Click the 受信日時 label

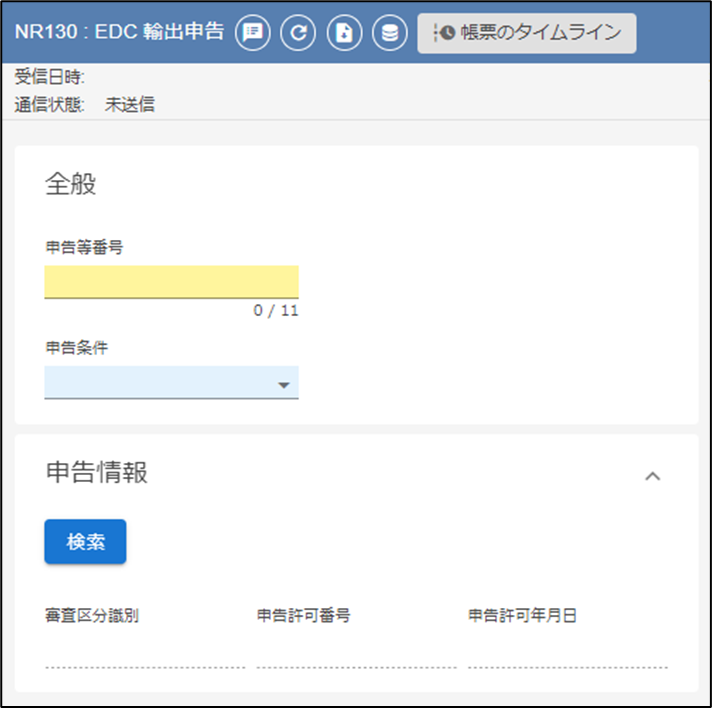click(50, 77)
